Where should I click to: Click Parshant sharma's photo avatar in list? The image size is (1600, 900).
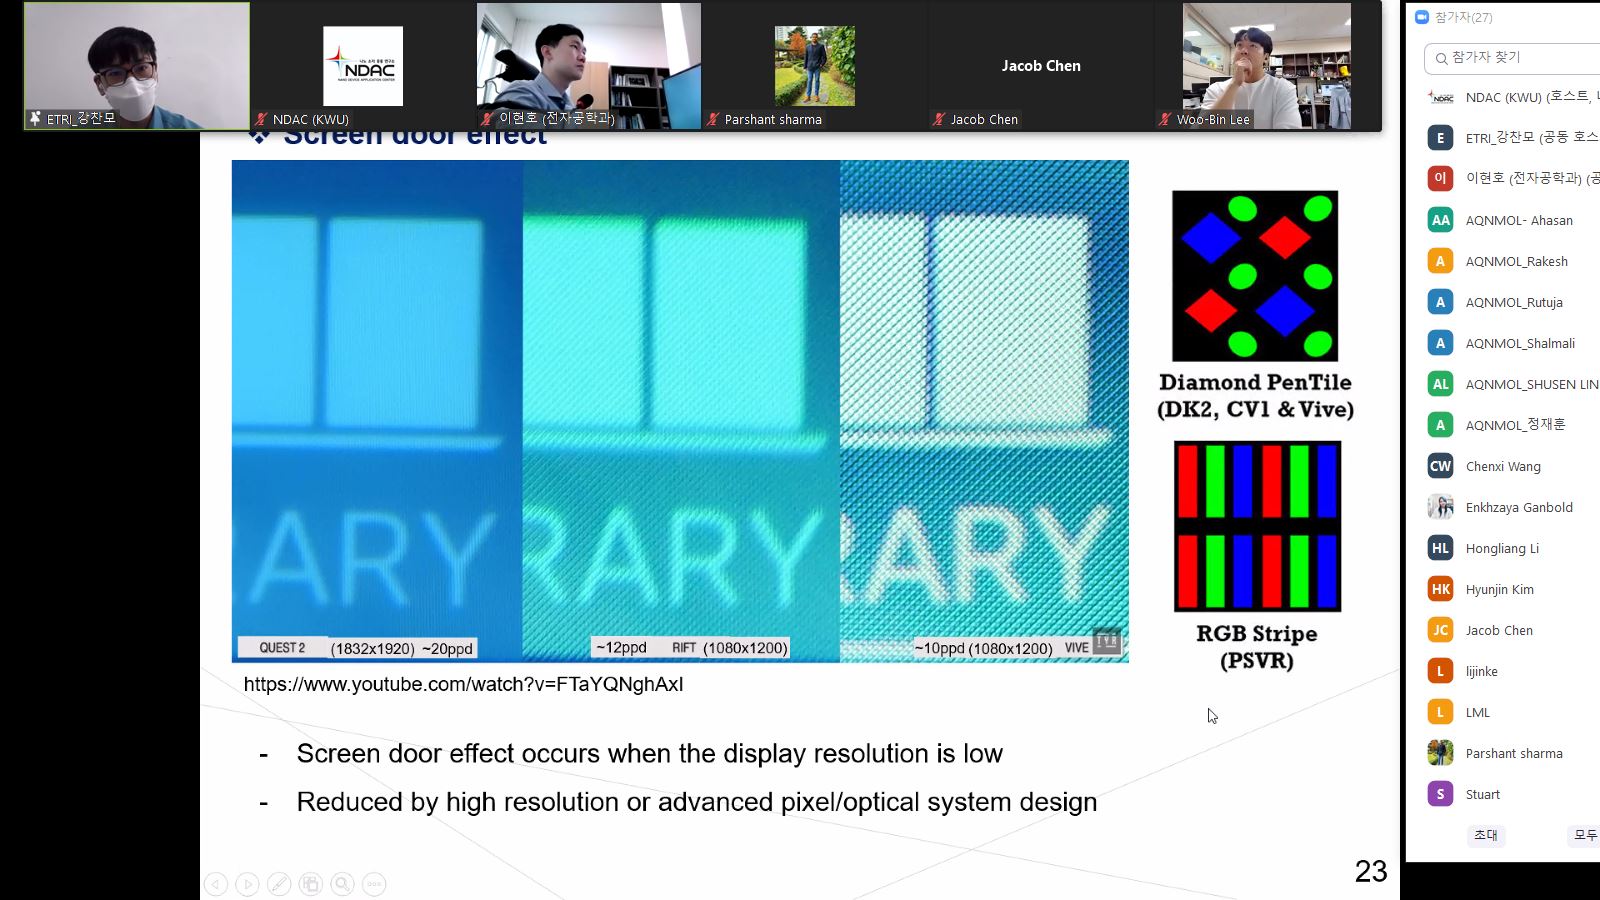pyautogui.click(x=1440, y=753)
